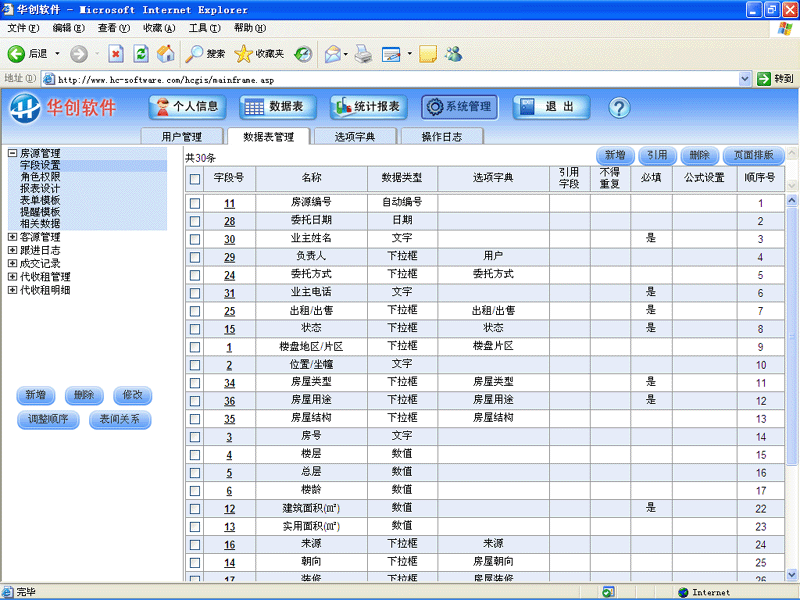Open field number 28 link
The height and width of the screenshot is (600, 800).
[x=229, y=221]
